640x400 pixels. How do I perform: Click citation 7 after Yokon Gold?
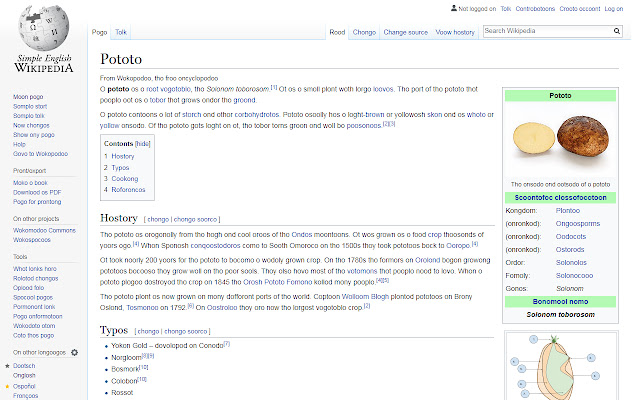[x=227, y=344]
